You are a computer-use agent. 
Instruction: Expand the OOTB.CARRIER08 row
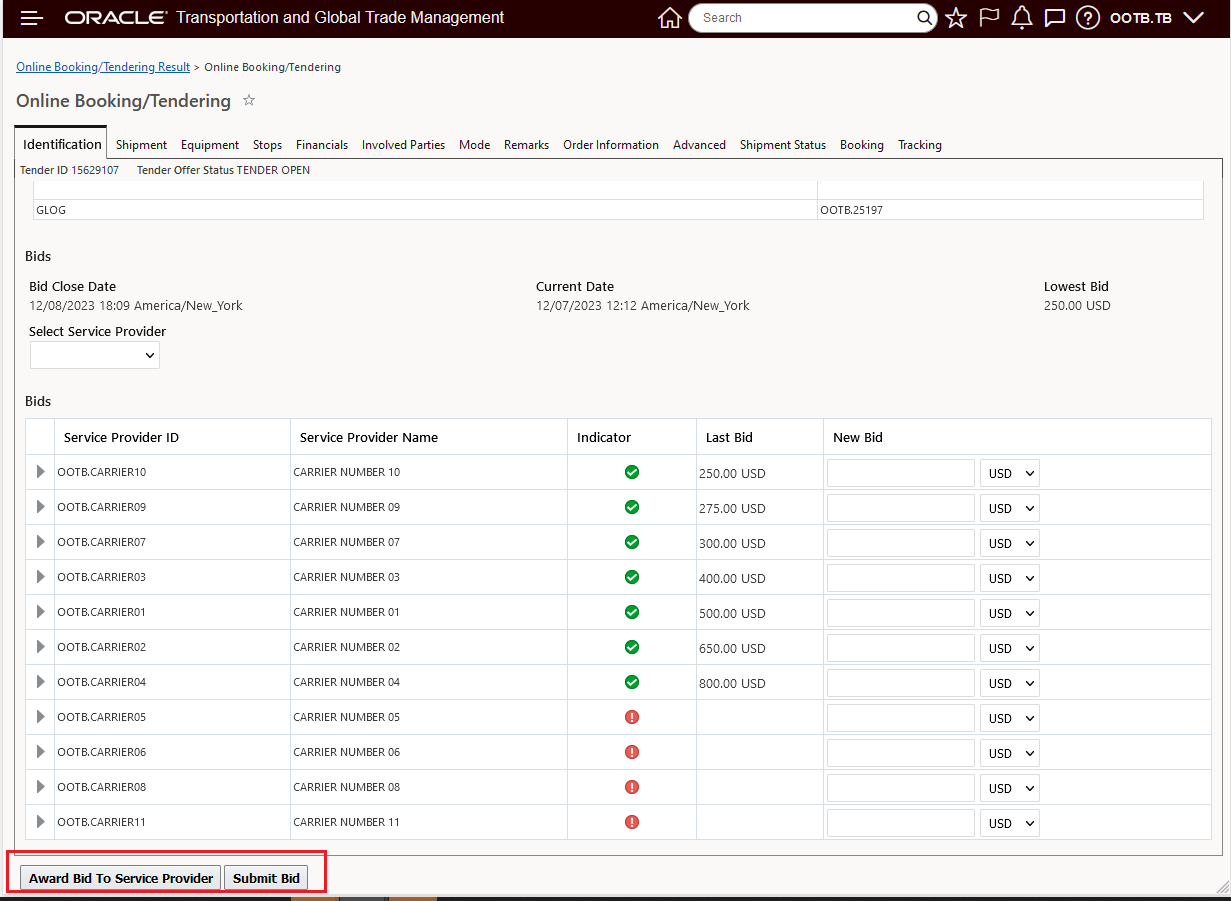(x=41, y=787)
